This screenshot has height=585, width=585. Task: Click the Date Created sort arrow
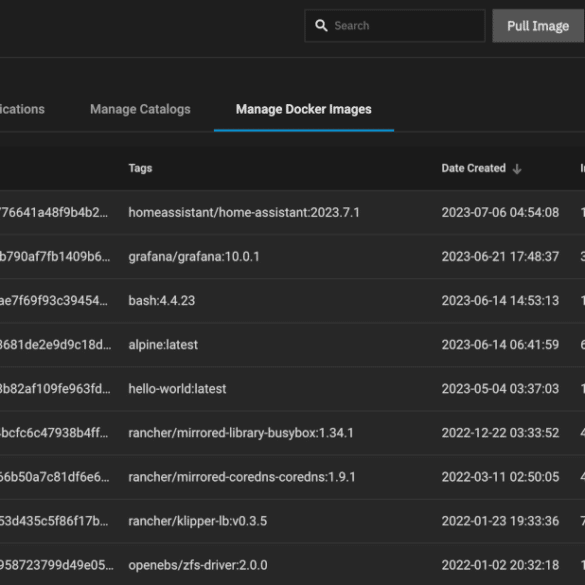pos(517,169)
